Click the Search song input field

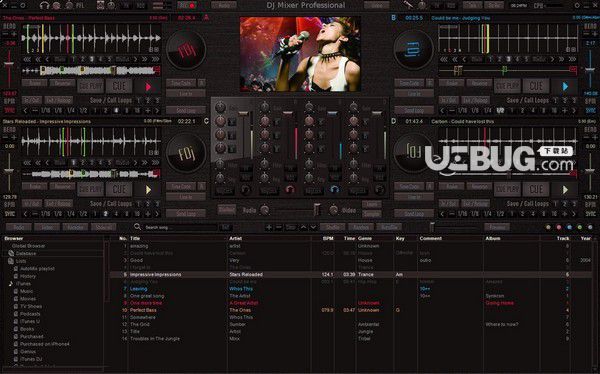tap(181, 227)
